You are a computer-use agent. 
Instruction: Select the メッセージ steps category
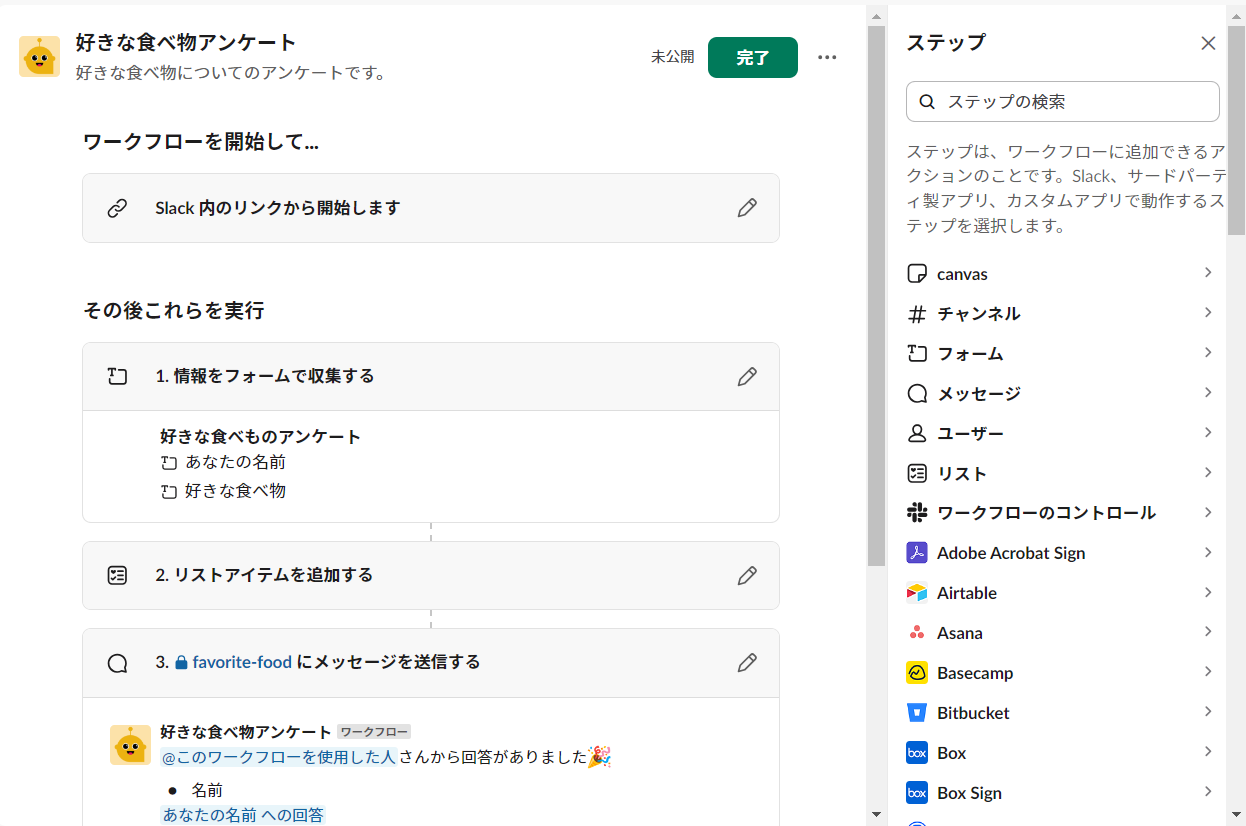point(1062,394)
